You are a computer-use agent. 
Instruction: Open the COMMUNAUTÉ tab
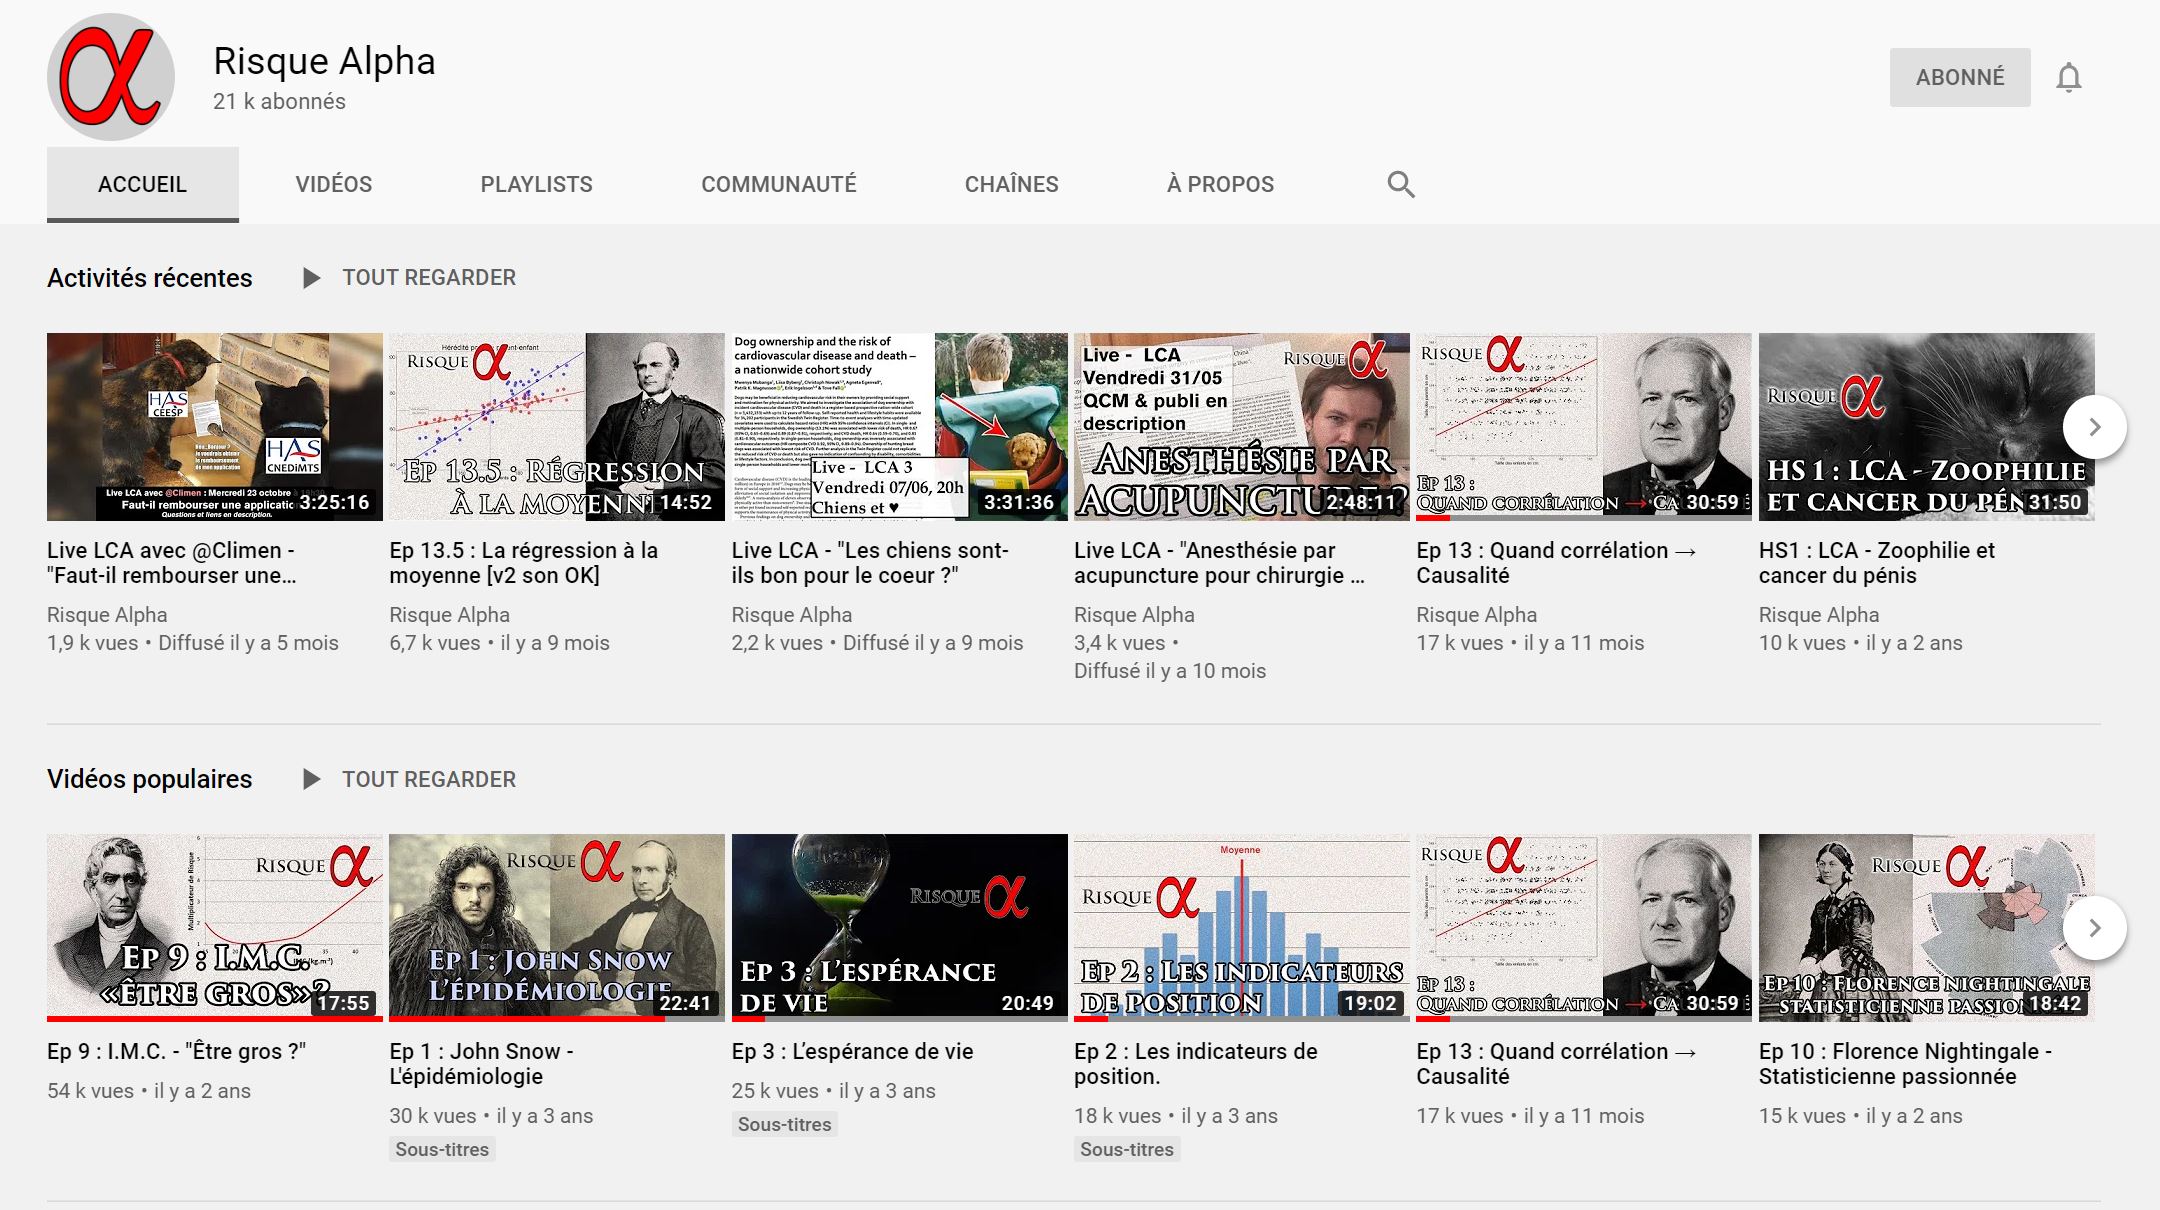tap(779, 184)
